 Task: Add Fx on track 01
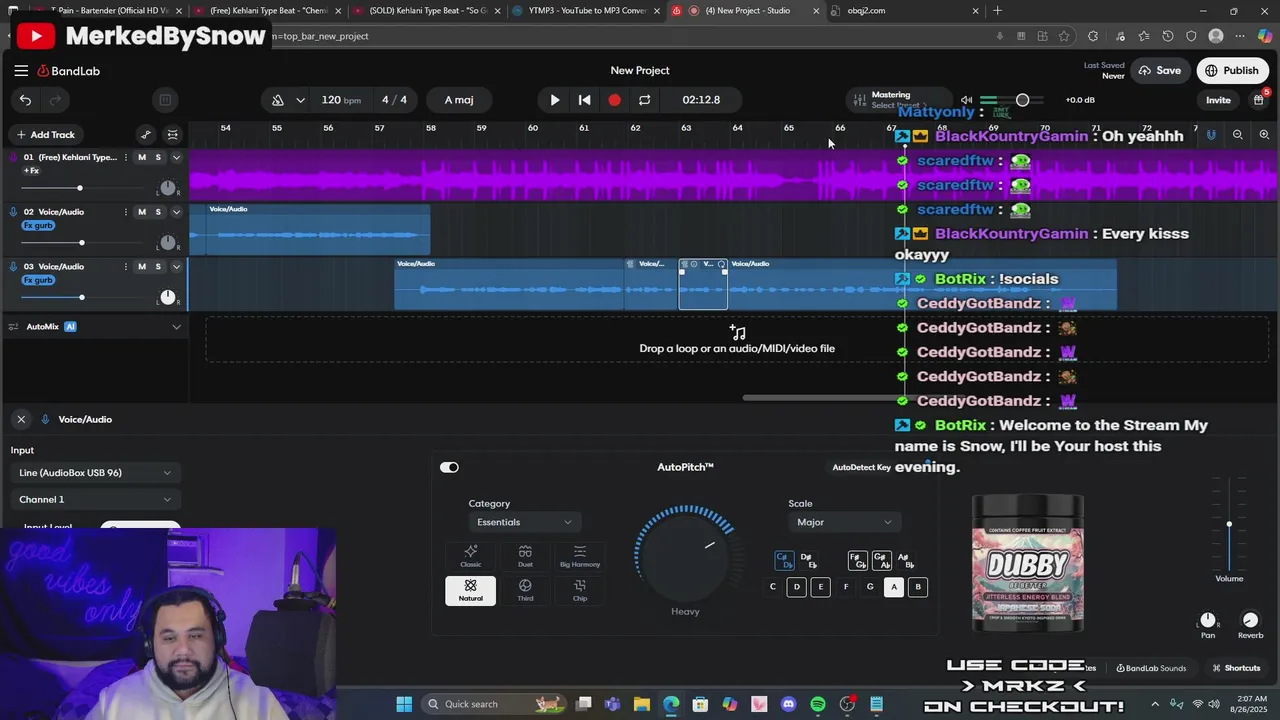pyautogui.click(x=31, y=171)
